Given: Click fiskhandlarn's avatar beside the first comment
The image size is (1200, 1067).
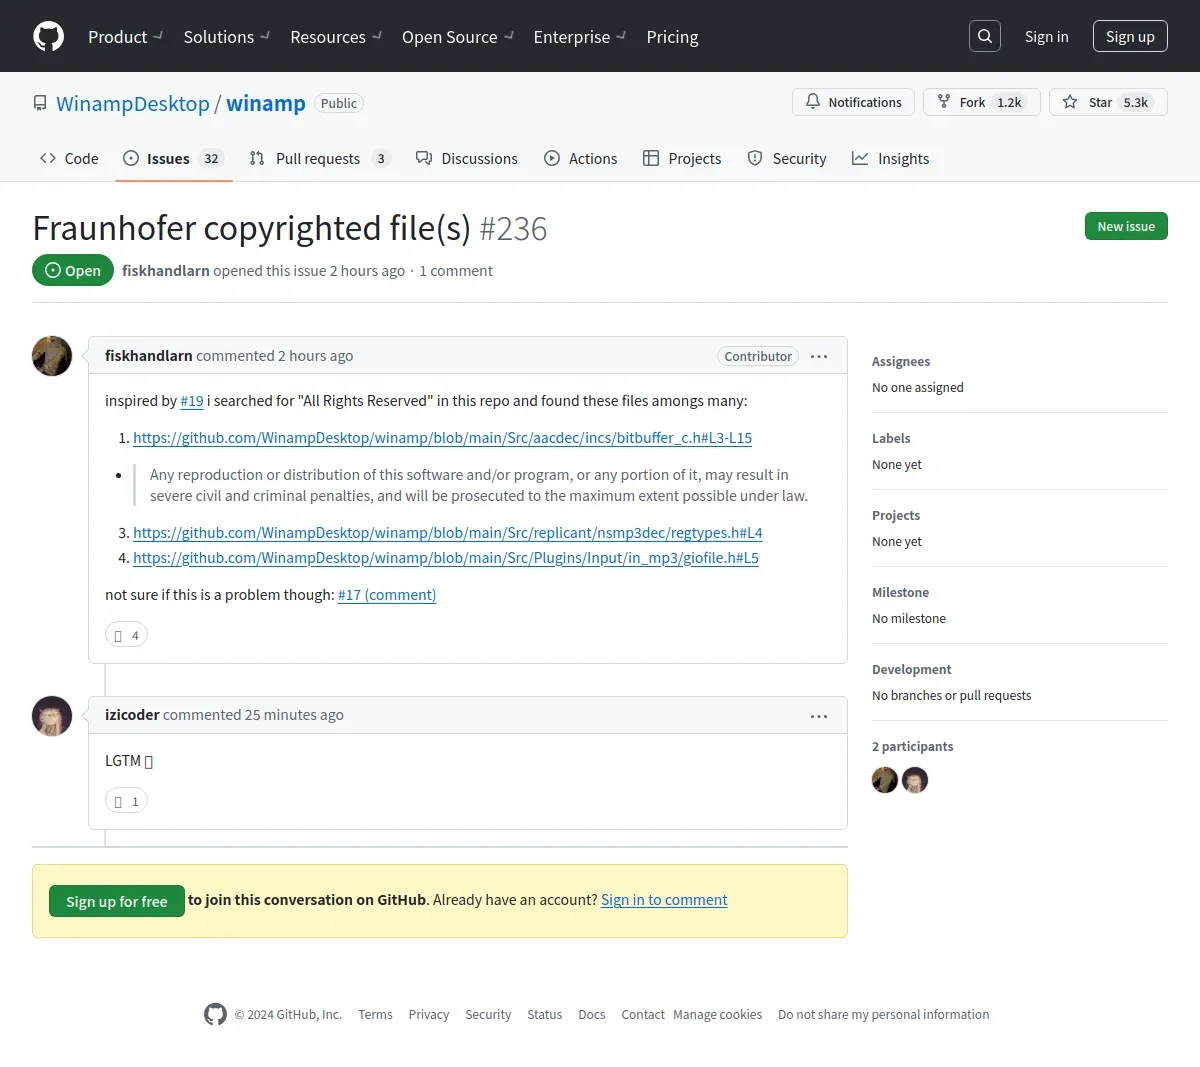Looking at the screenshot, I should 52,356.
